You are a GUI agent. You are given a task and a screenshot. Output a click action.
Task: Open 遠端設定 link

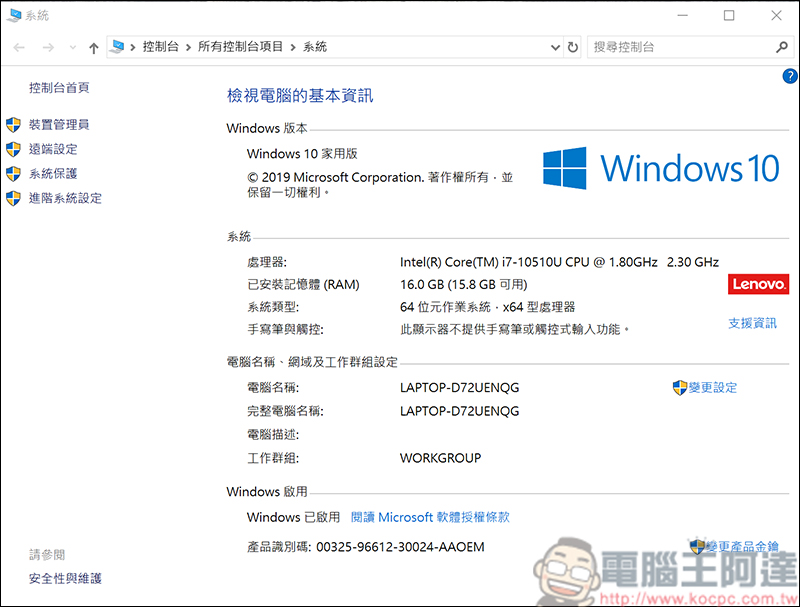[53, 149]
